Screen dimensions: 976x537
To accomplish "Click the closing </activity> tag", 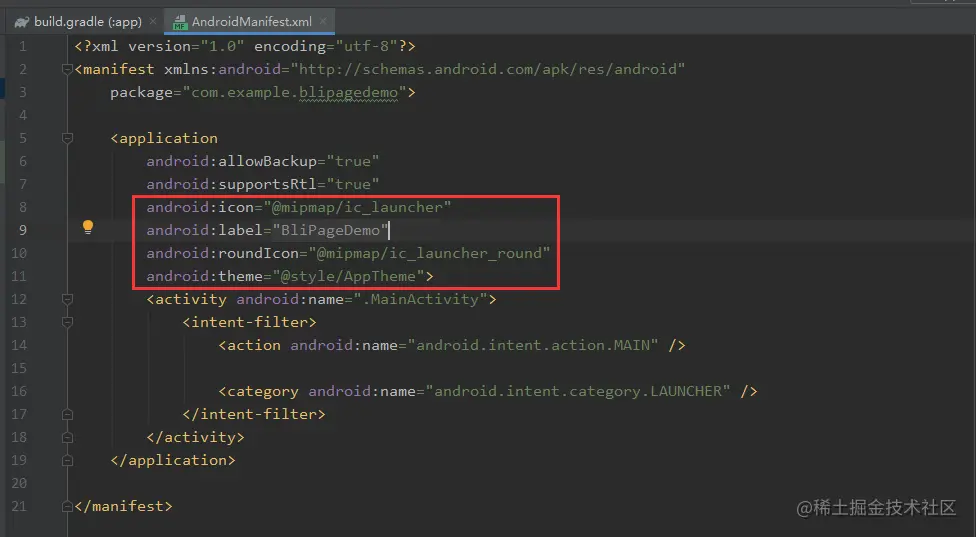I will [x=195, y=437].
